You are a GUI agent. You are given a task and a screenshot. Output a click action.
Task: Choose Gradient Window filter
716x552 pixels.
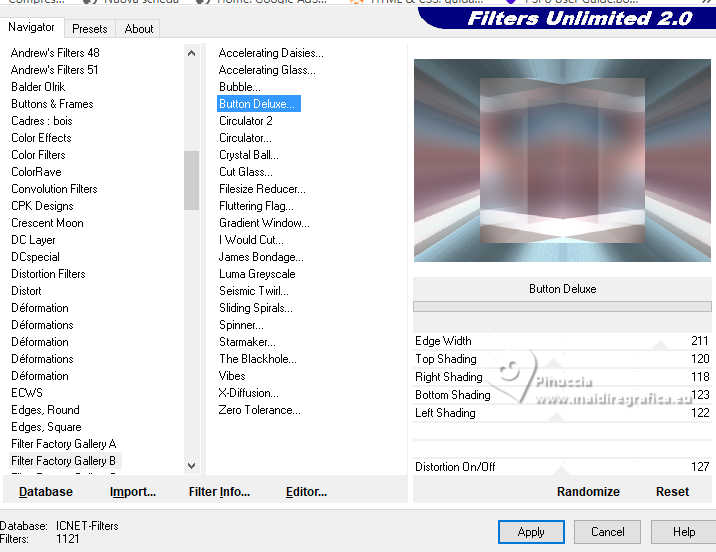(264, 223)
